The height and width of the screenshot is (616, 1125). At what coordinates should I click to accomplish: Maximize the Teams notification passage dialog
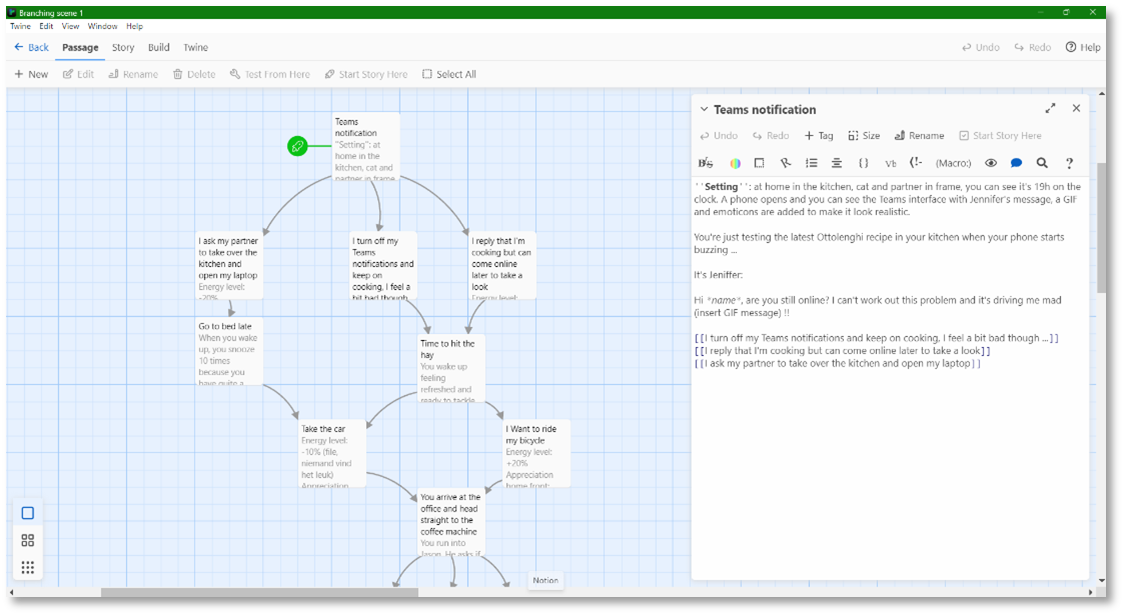click(x=1050, y=108)
